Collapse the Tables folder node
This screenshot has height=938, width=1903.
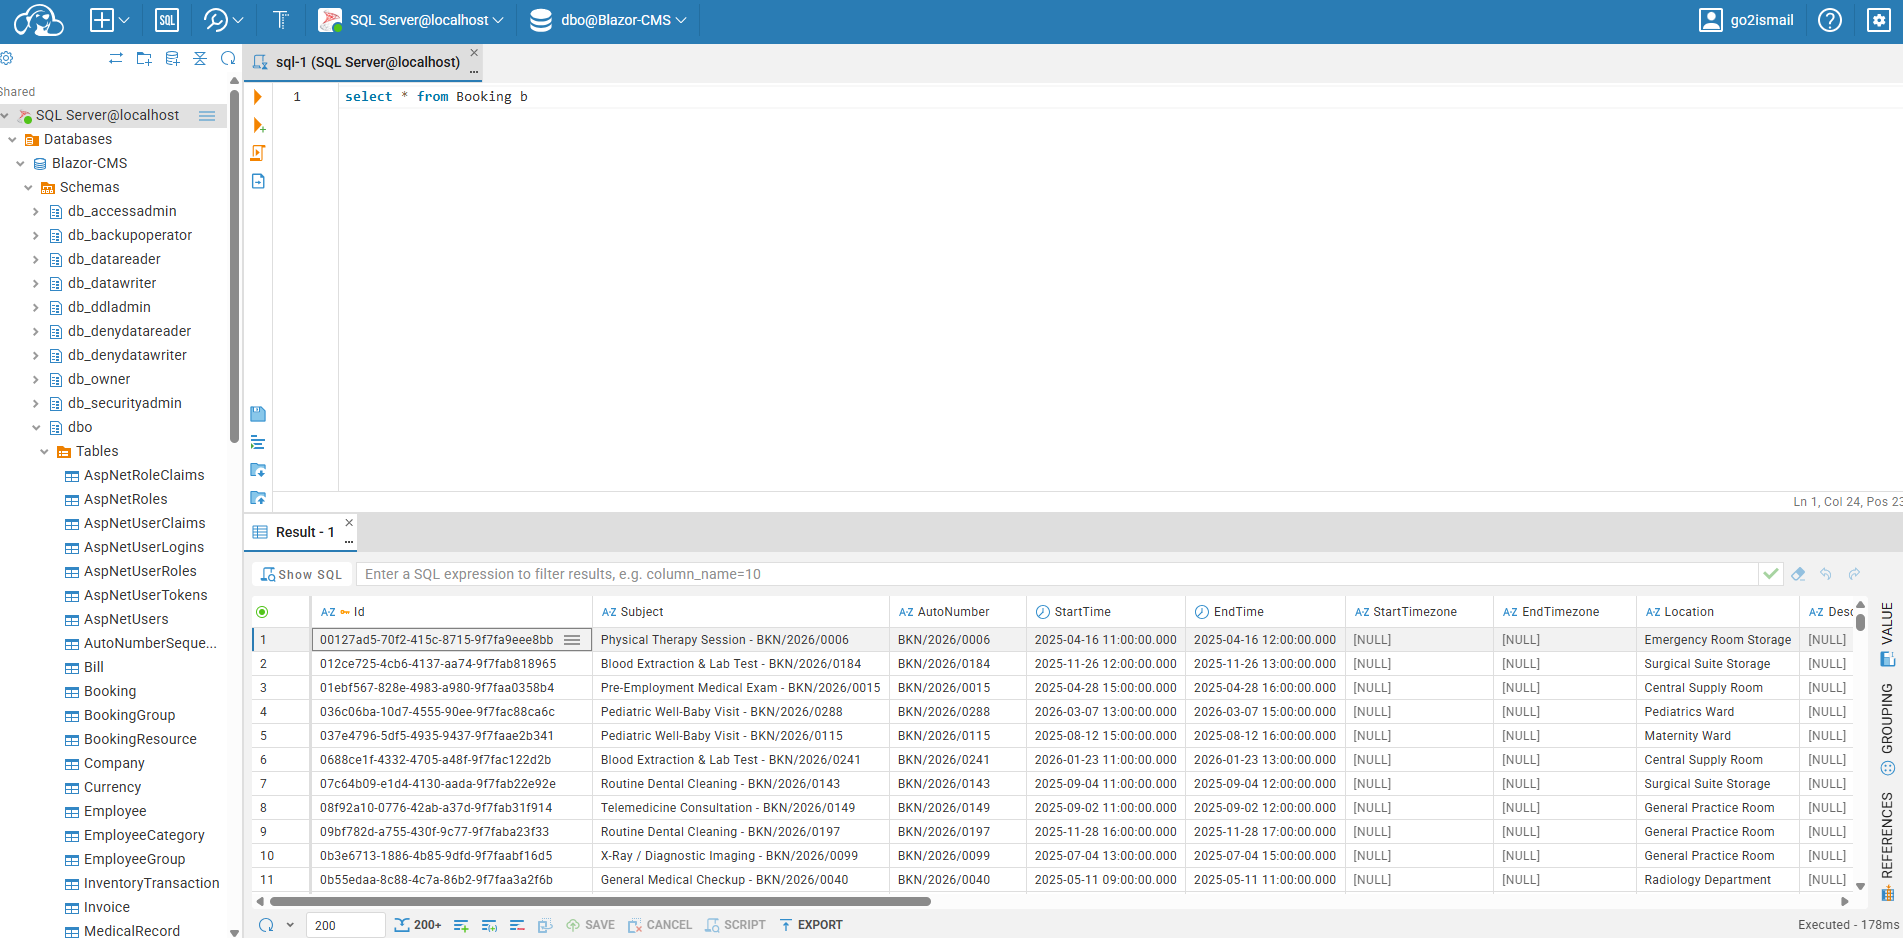pos(44,452)
